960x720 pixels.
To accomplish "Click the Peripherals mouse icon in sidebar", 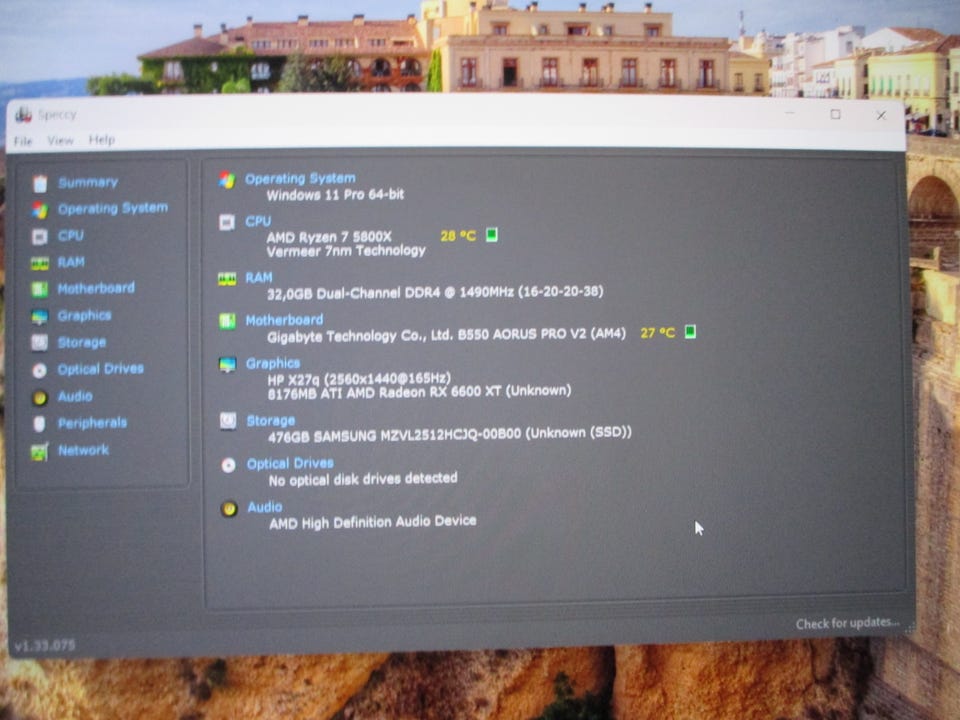I will [39, 424].
